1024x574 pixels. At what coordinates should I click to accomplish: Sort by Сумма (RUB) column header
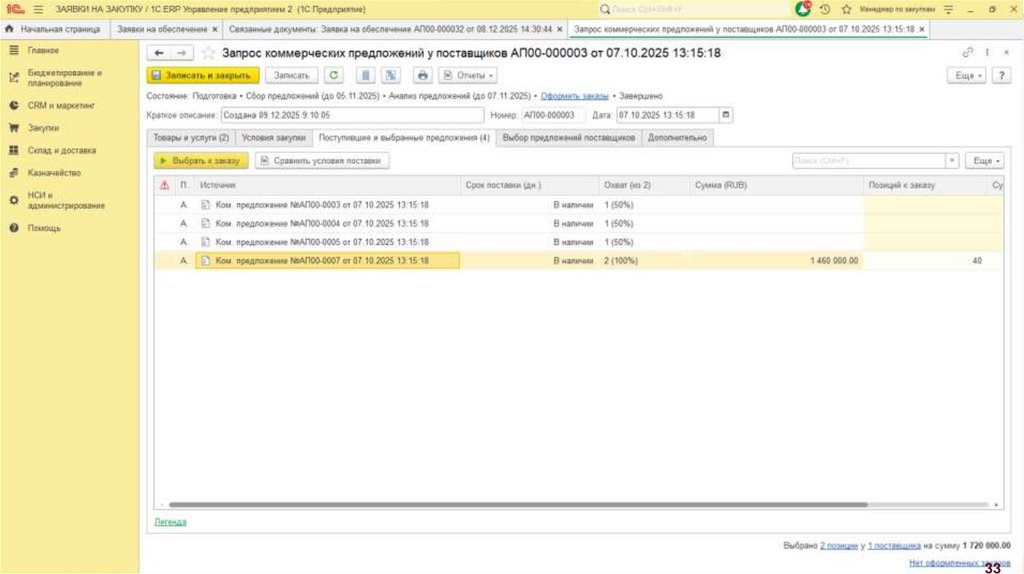coord(776,185)
